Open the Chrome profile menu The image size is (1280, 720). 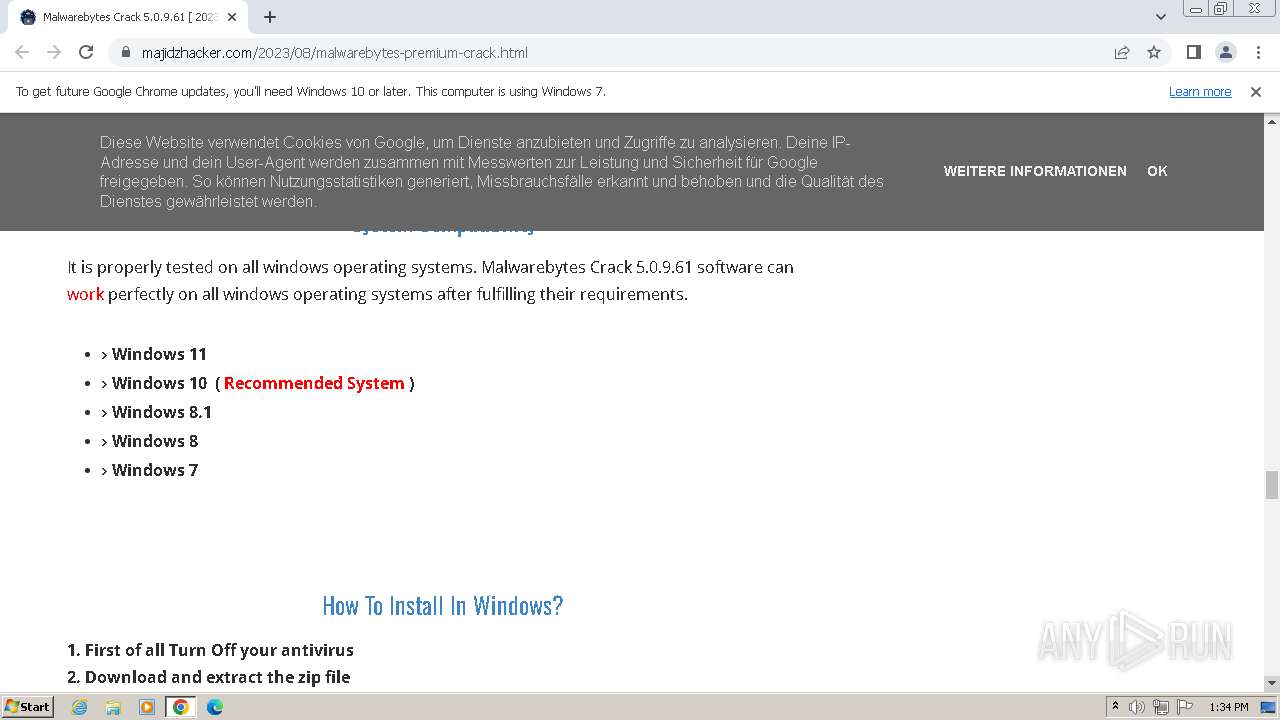tap(1225, 52)
